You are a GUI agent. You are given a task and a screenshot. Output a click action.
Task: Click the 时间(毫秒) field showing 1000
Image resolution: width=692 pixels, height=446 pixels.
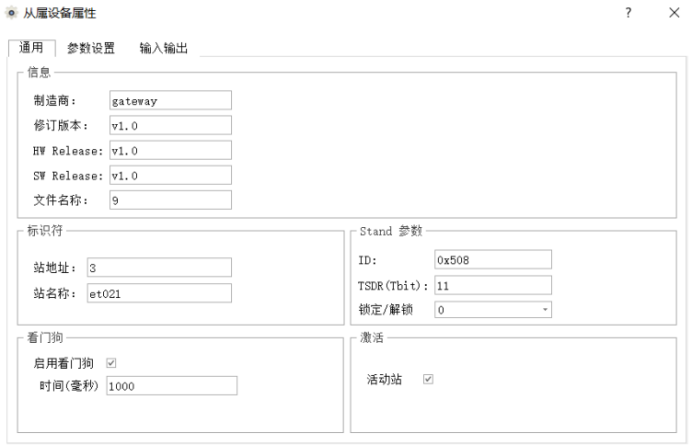click(172, 386)
